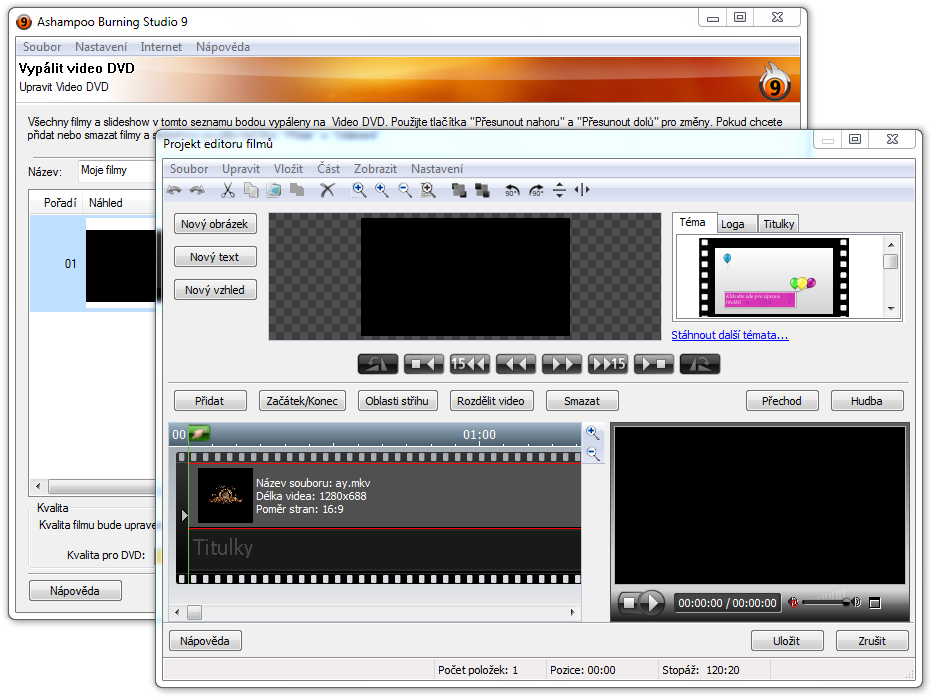Click Stáhnout další témata link
Image resolution: width=933 pixels, height=697 pixels.
(730, 335)
